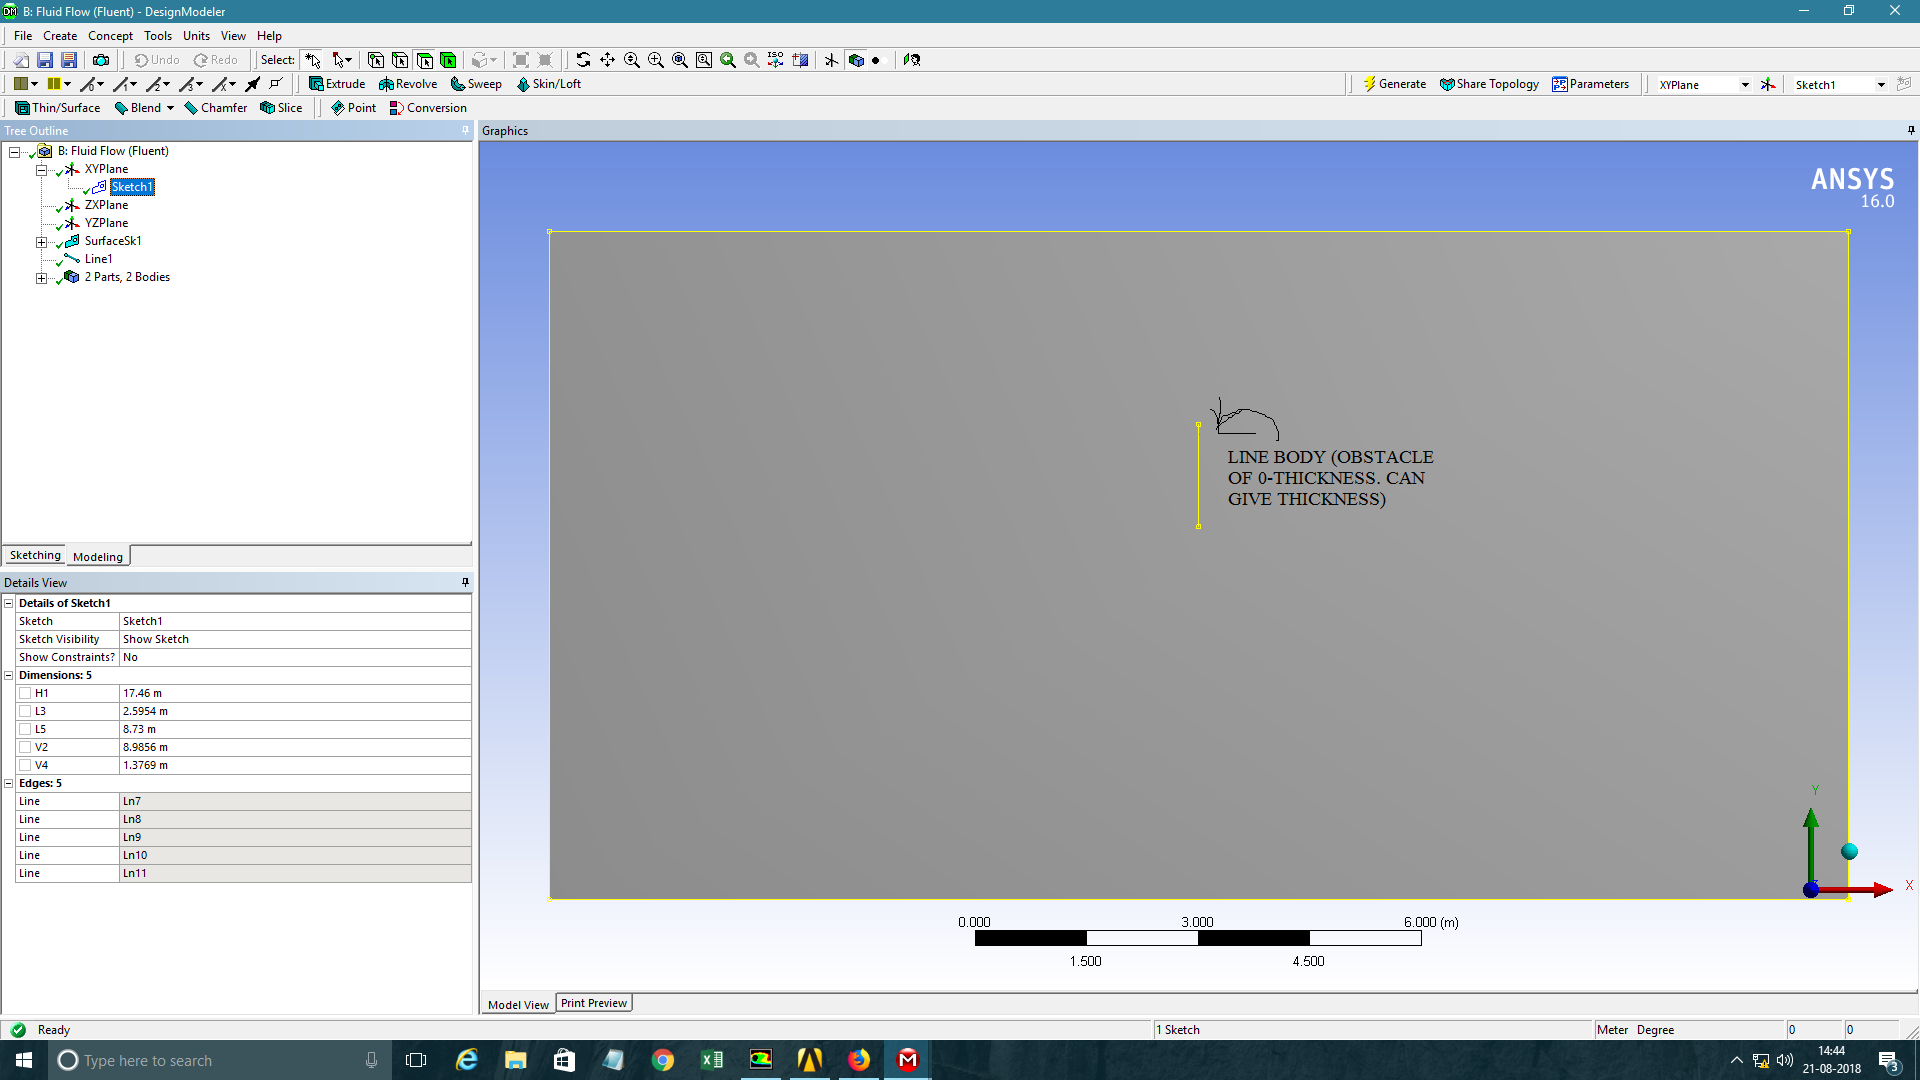This screenshot has width=1920, height=1080.
Task: Click the Parameters button
Action: point(1590,84)
